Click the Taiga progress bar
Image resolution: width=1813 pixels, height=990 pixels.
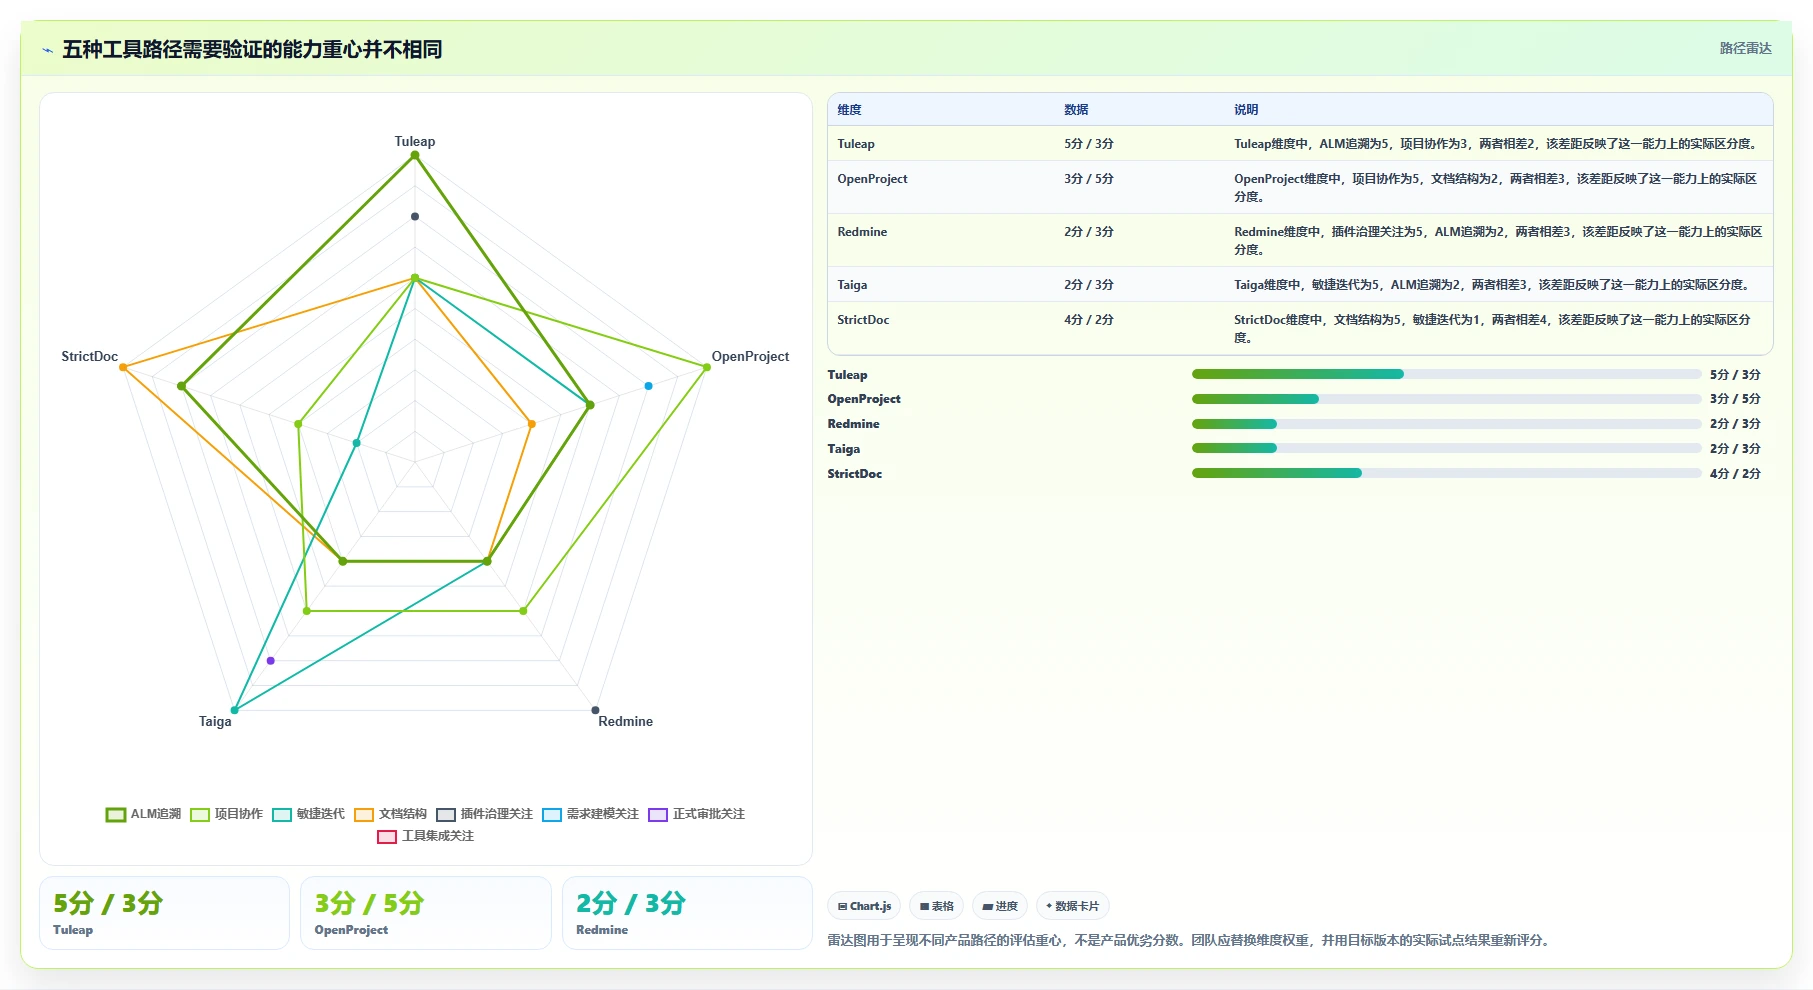pos(1446,449)
